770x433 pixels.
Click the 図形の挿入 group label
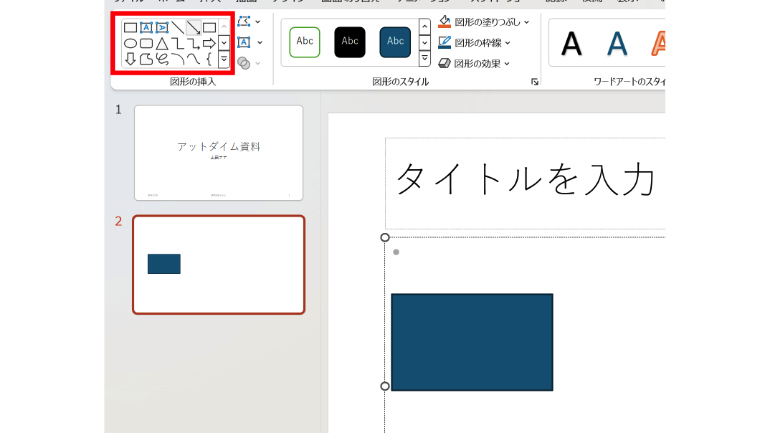(192, 81)
